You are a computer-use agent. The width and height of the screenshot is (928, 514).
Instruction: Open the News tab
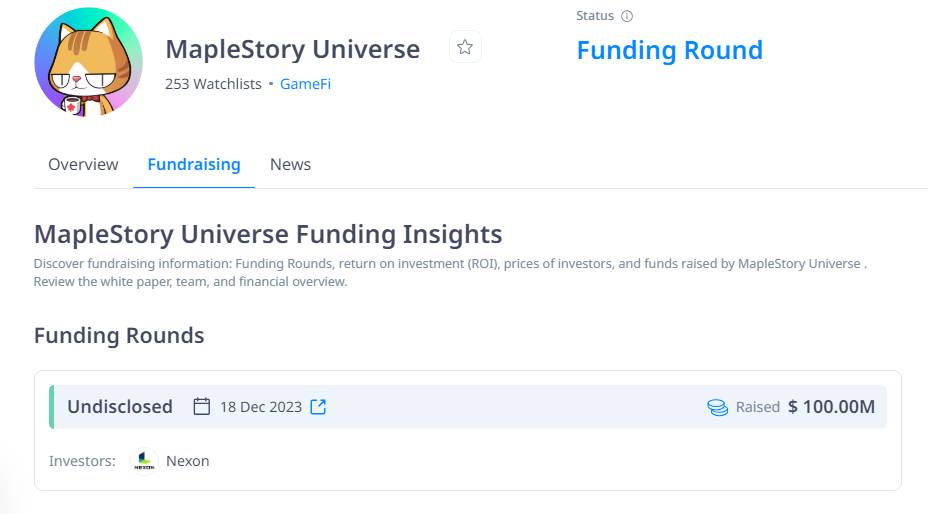[x=290, y=164]
